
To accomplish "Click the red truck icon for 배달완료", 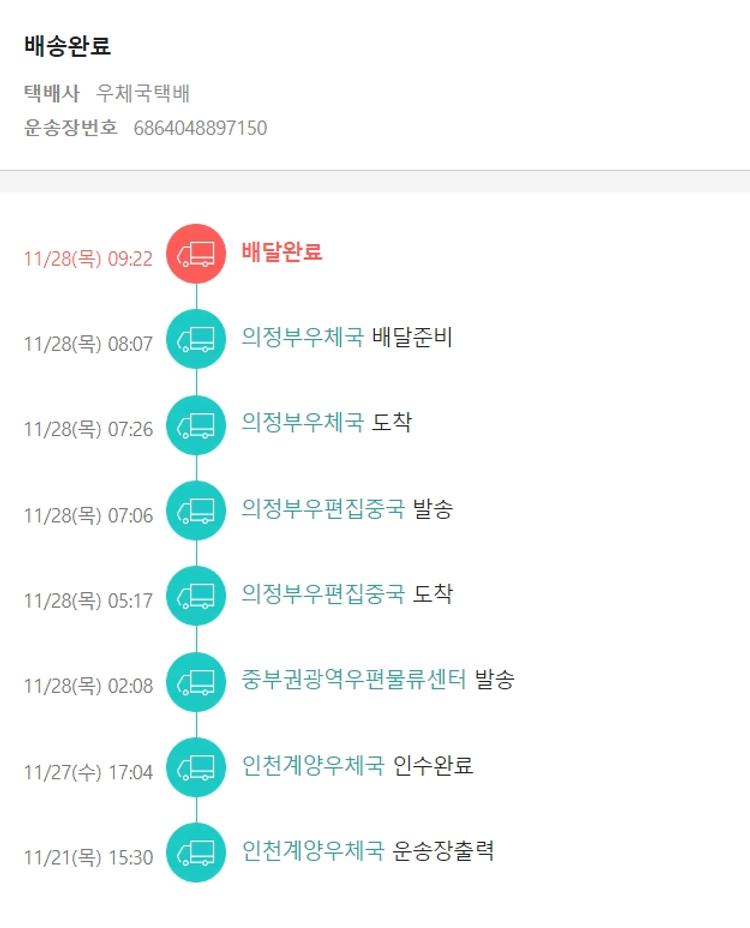I will pyautogui.click(x=196, y=254).
